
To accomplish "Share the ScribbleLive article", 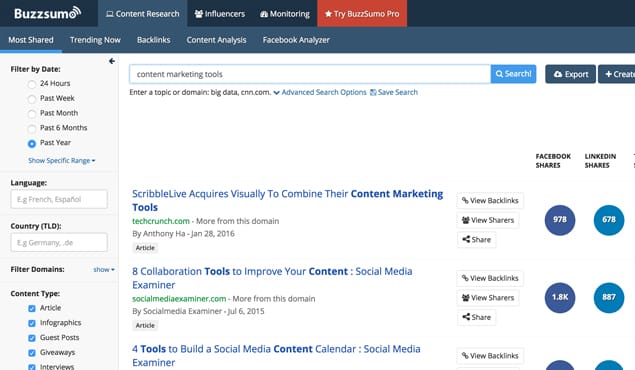I will point(476,240).
